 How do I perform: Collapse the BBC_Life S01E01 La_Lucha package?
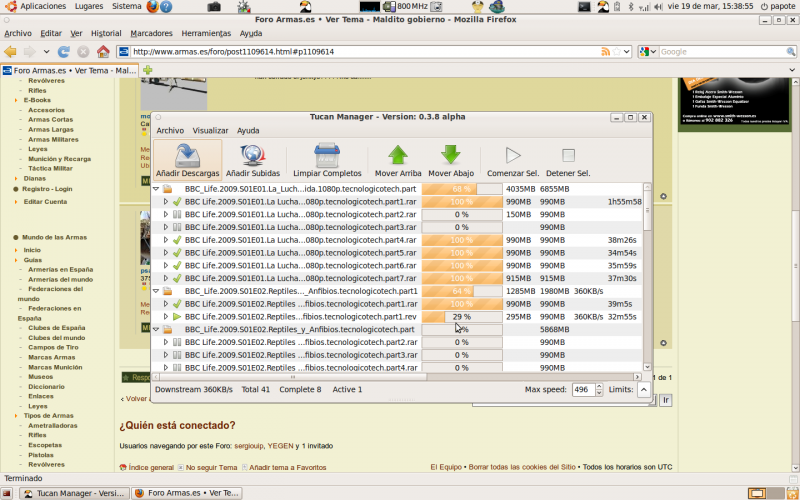tap(155, 188)
